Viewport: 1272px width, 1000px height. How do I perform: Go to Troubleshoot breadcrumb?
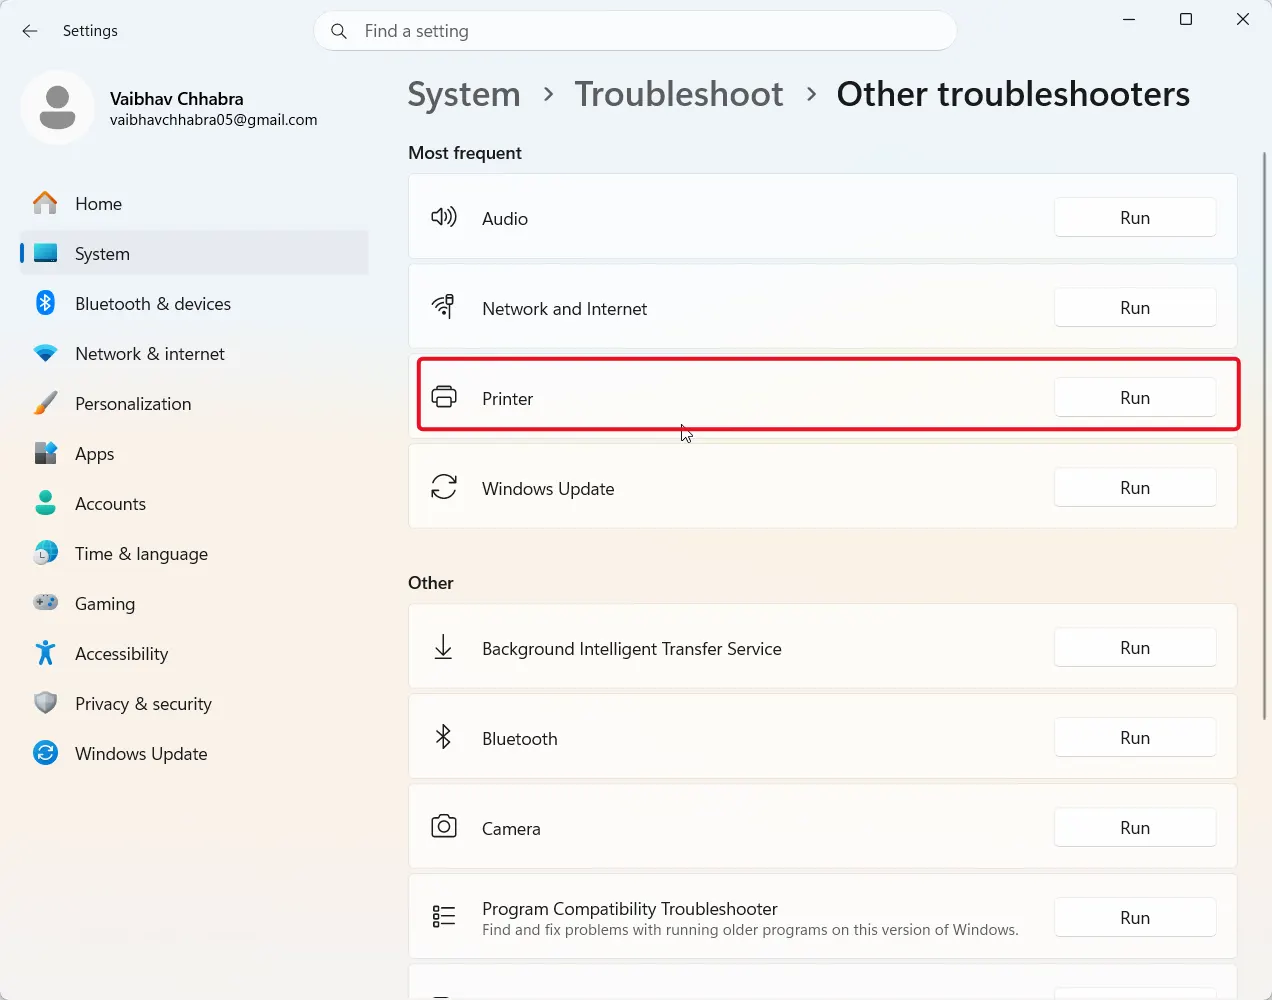coord(679,94)
